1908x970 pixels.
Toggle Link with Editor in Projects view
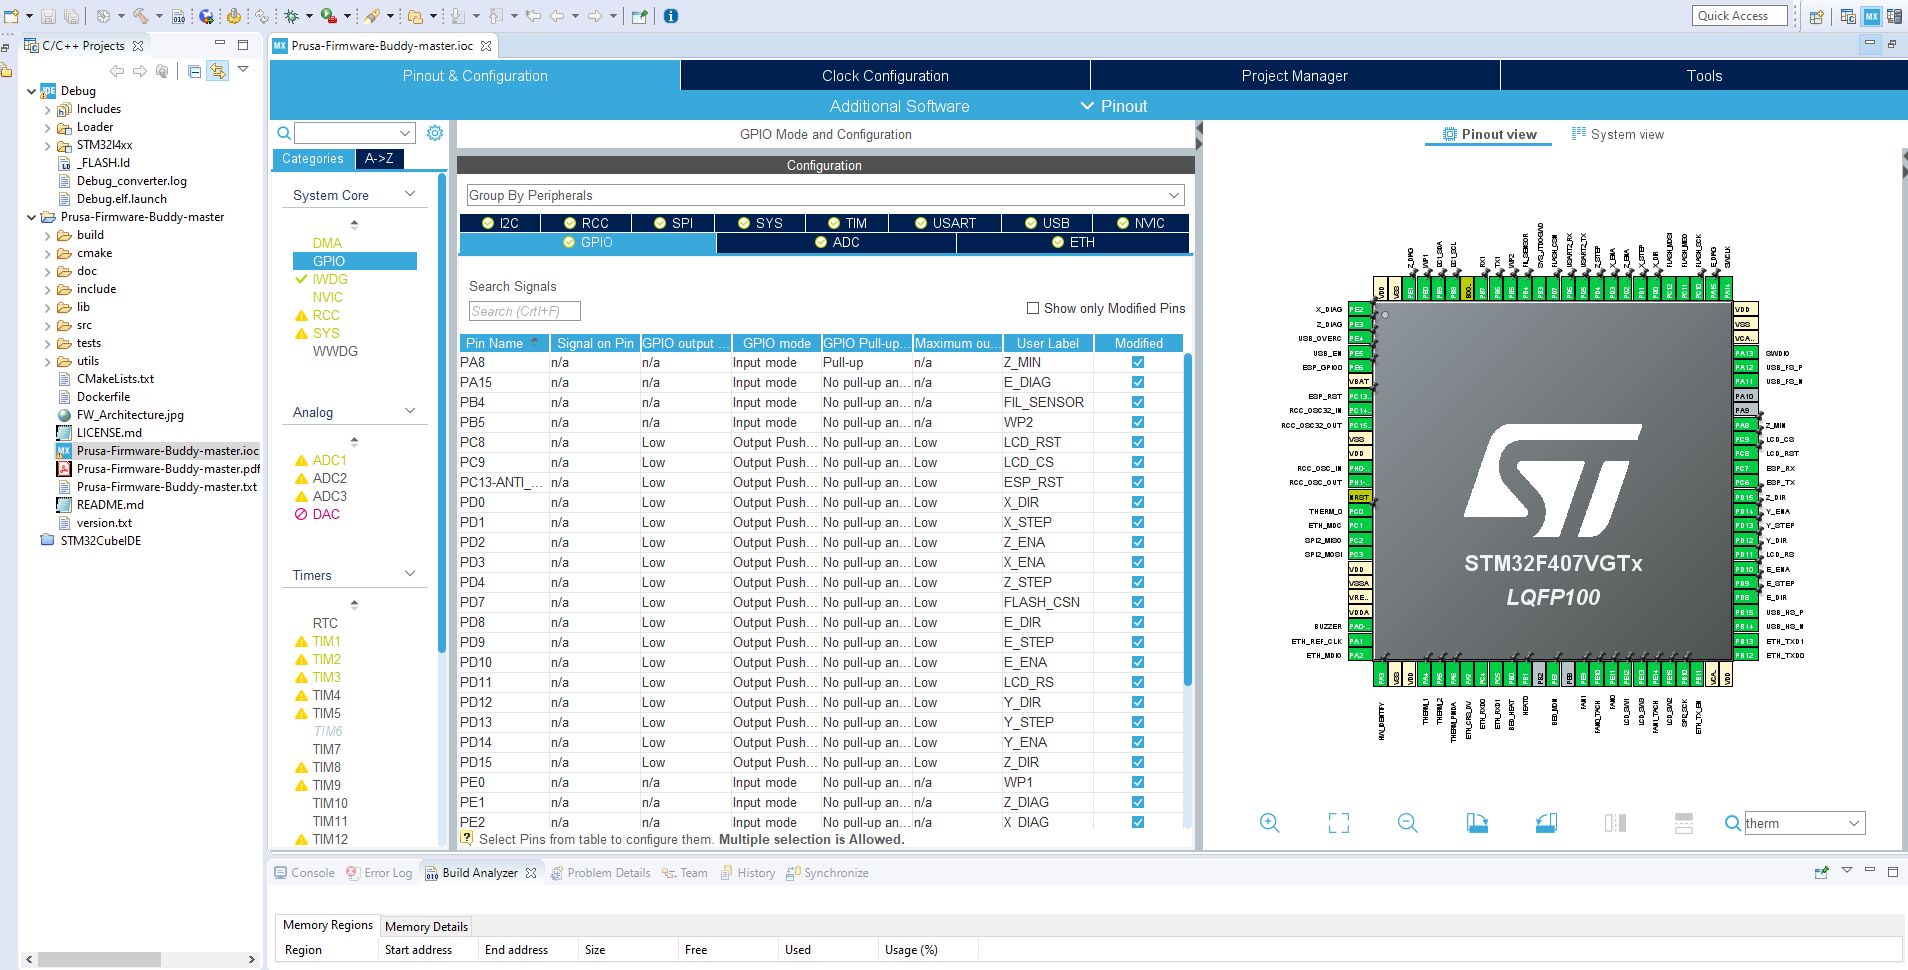(x=217, y=71)
